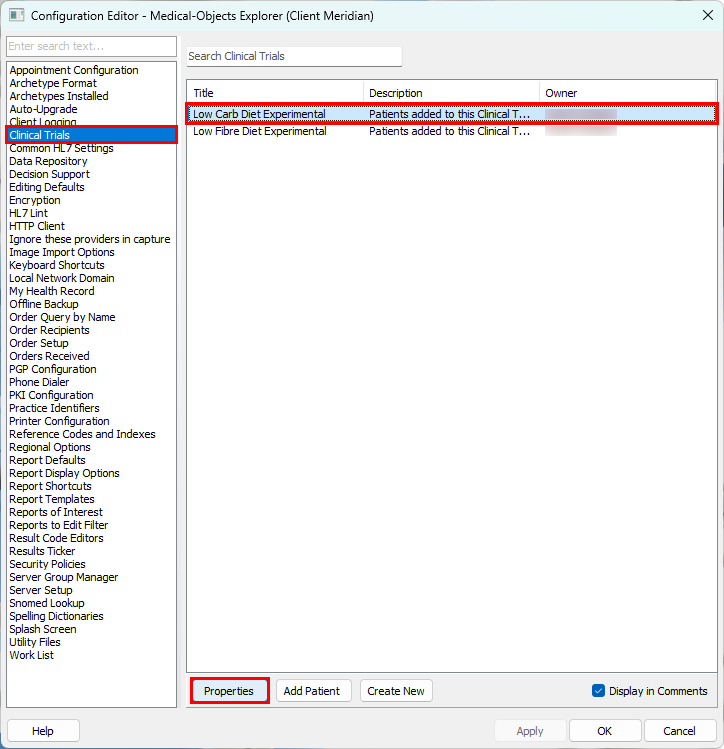Click the settings search text field
Viewport: 724px width, 749px height.
(x=91, y=47)
